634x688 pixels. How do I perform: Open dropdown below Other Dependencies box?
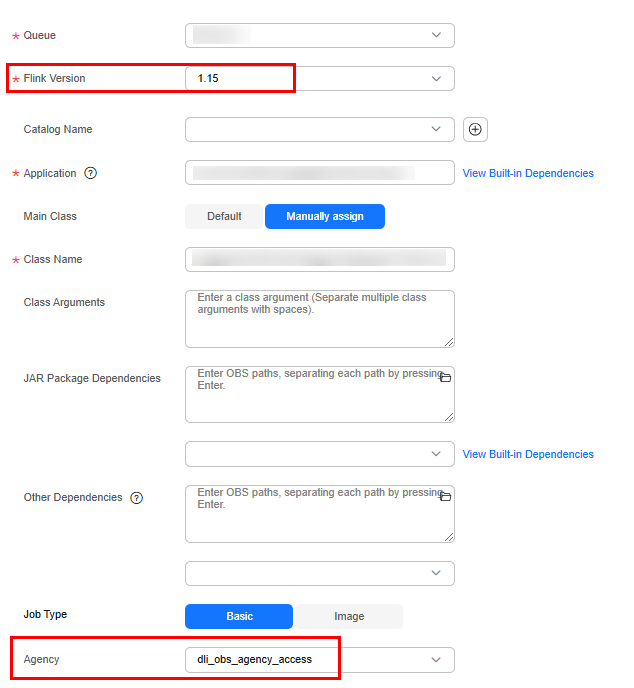click(320, 573)
